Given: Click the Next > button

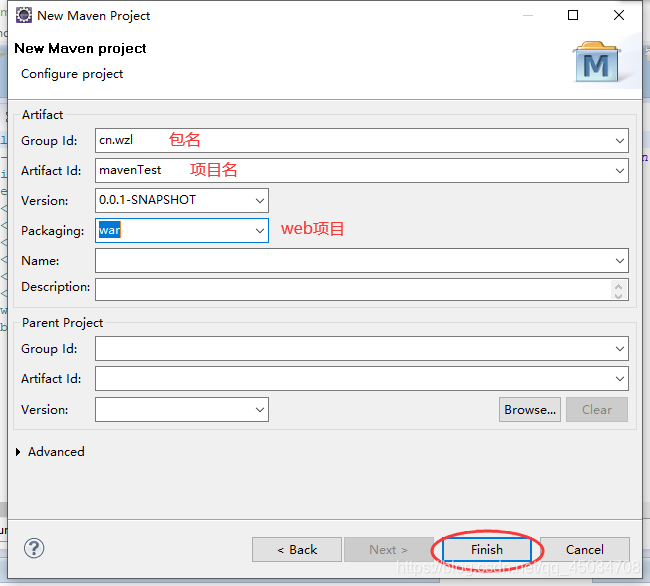Looking at the screenshot, I should click(388, 550).
